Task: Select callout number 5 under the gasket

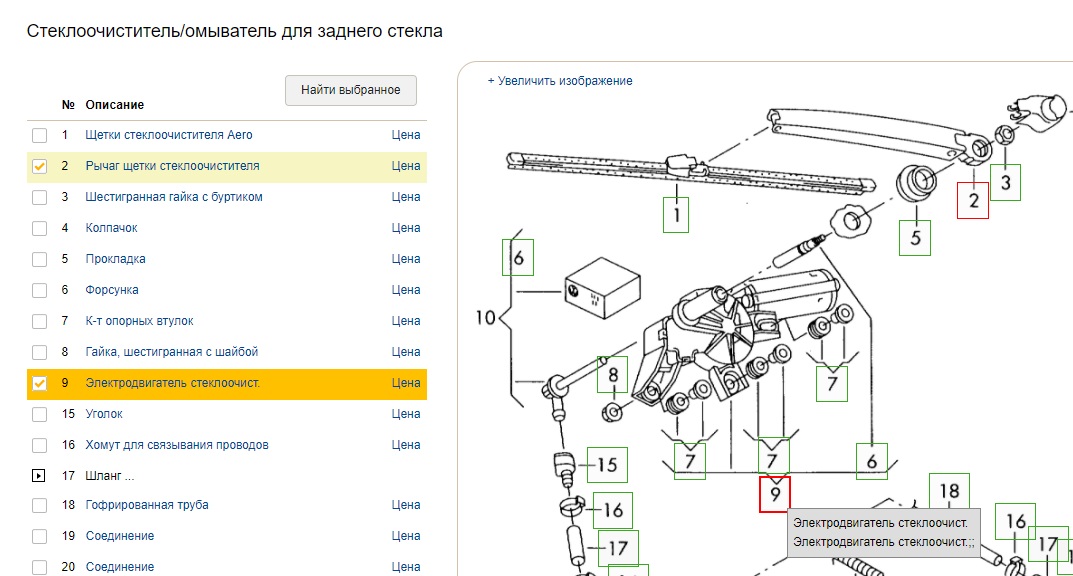Action: pyautogui.click(x=915, y=238)
